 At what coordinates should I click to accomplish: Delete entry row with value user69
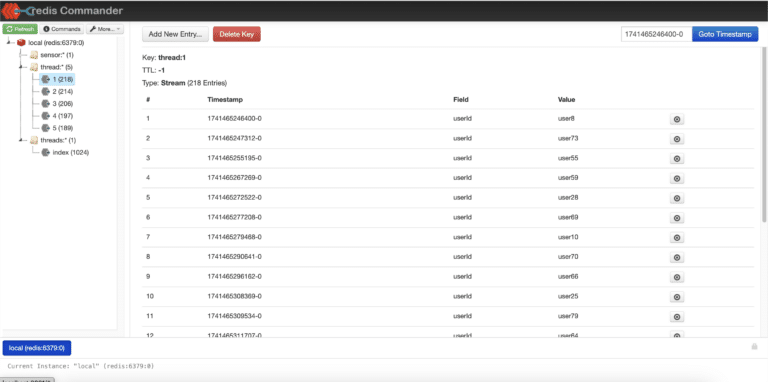coord(677,218)
